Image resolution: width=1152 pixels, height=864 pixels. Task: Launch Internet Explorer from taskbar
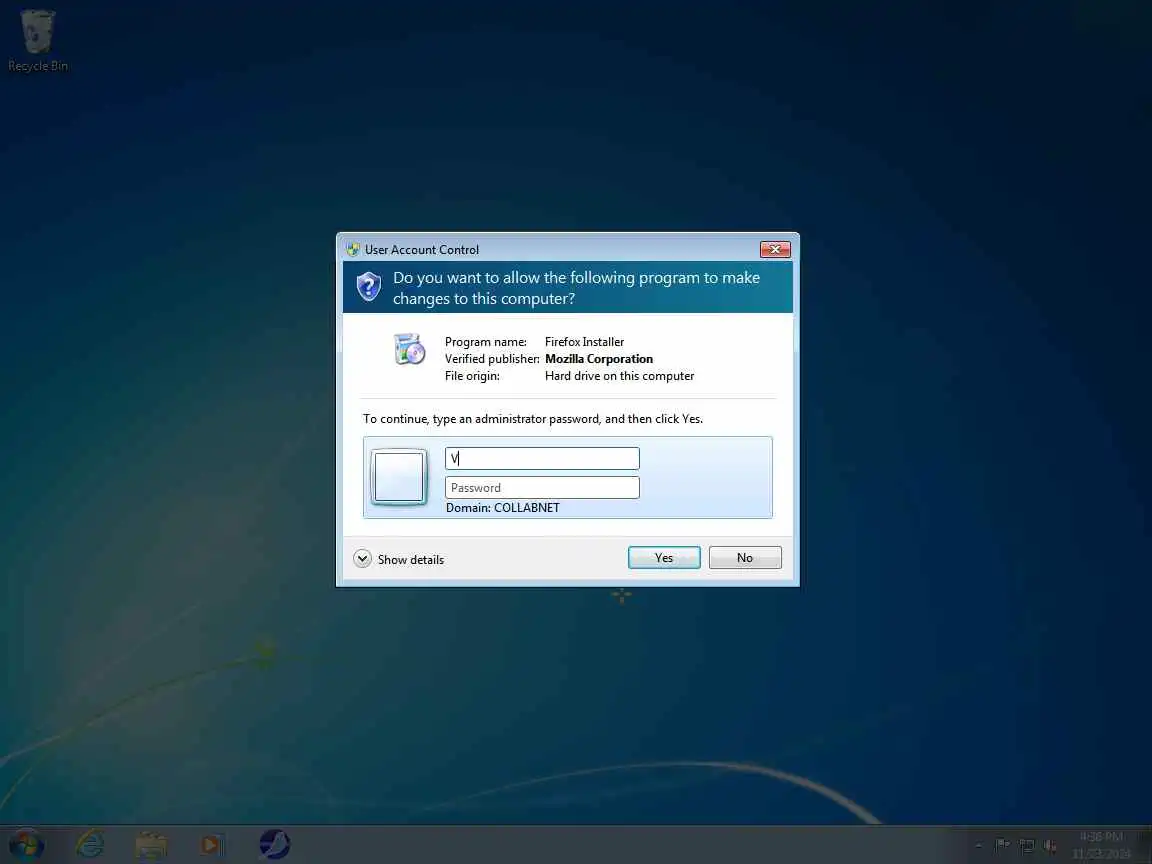coord(90,845)
